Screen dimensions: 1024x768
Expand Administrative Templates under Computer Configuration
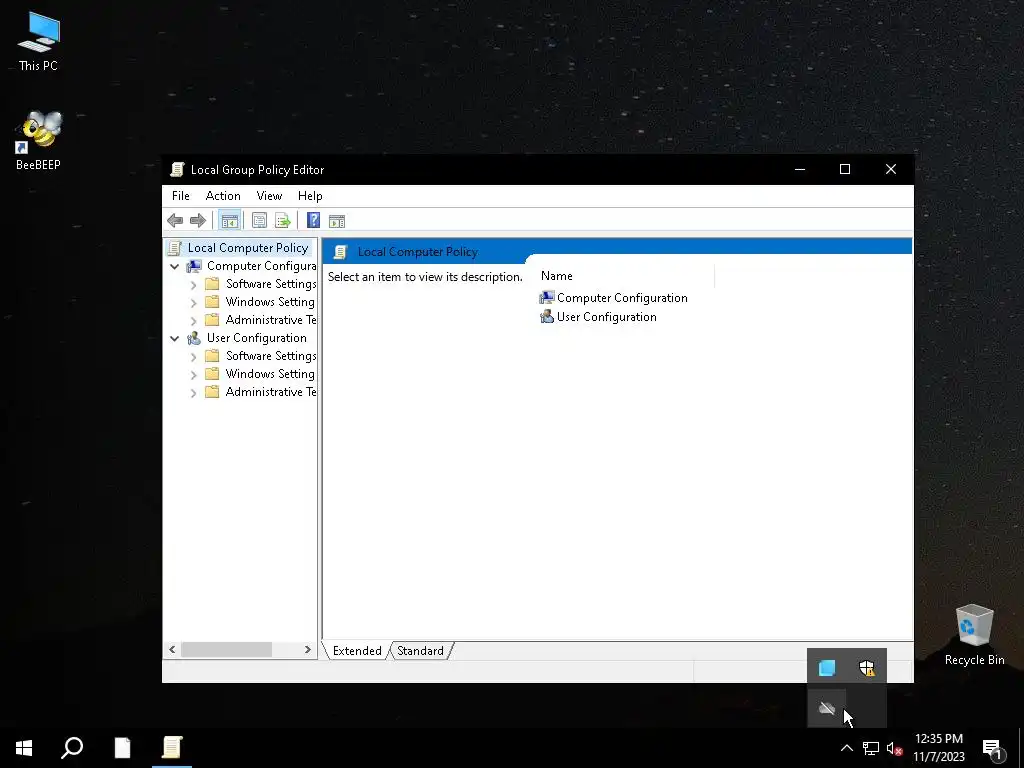point(193,321)
